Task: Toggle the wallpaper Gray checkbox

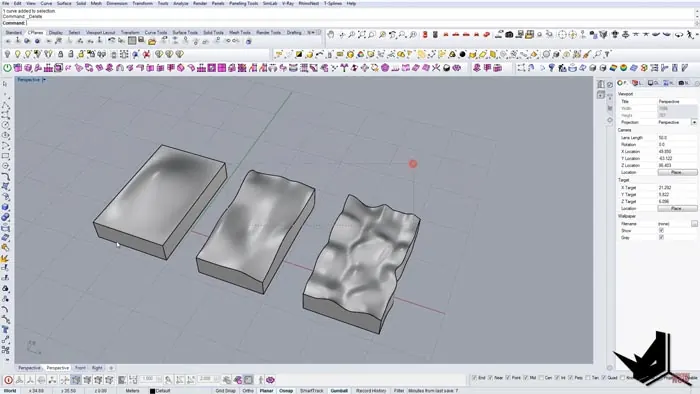Action: pos(661,237)
